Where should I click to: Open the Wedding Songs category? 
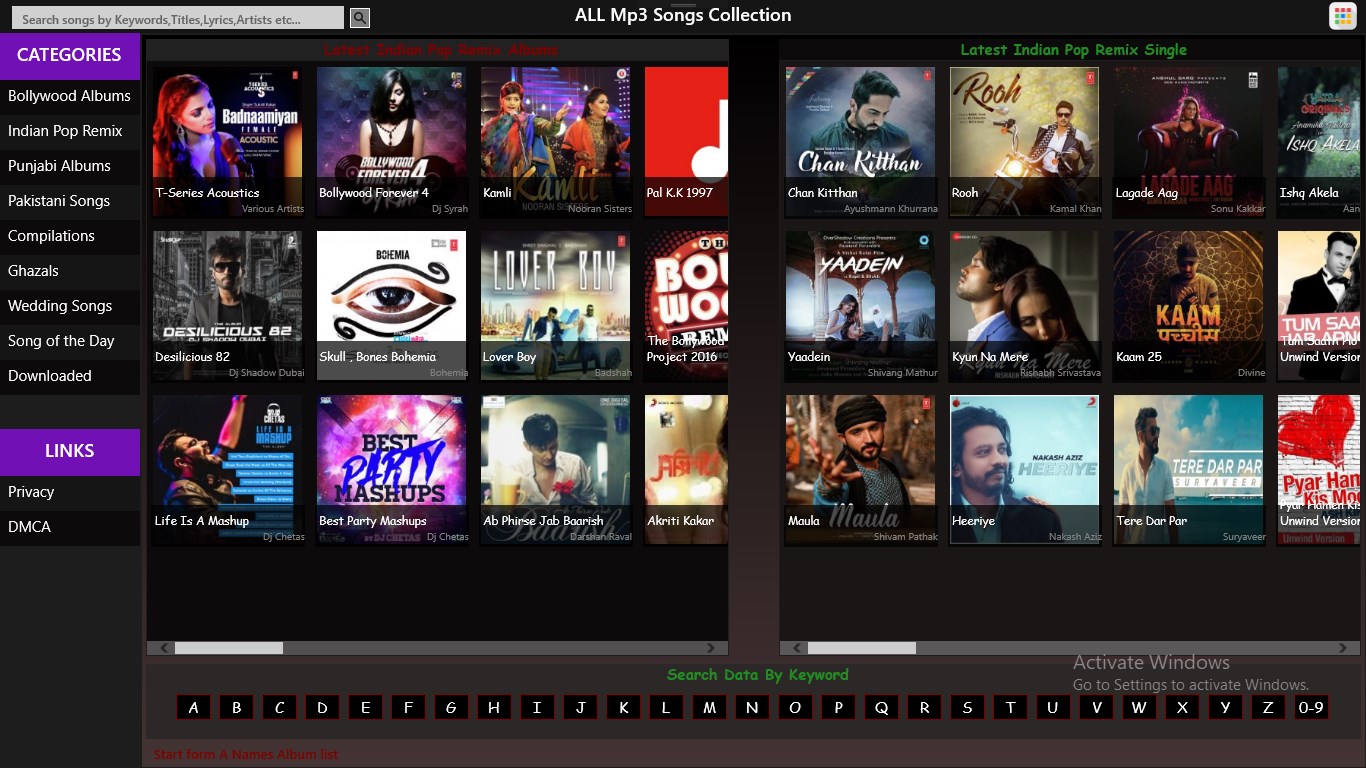pyautogui.click(x=70, y=306)
